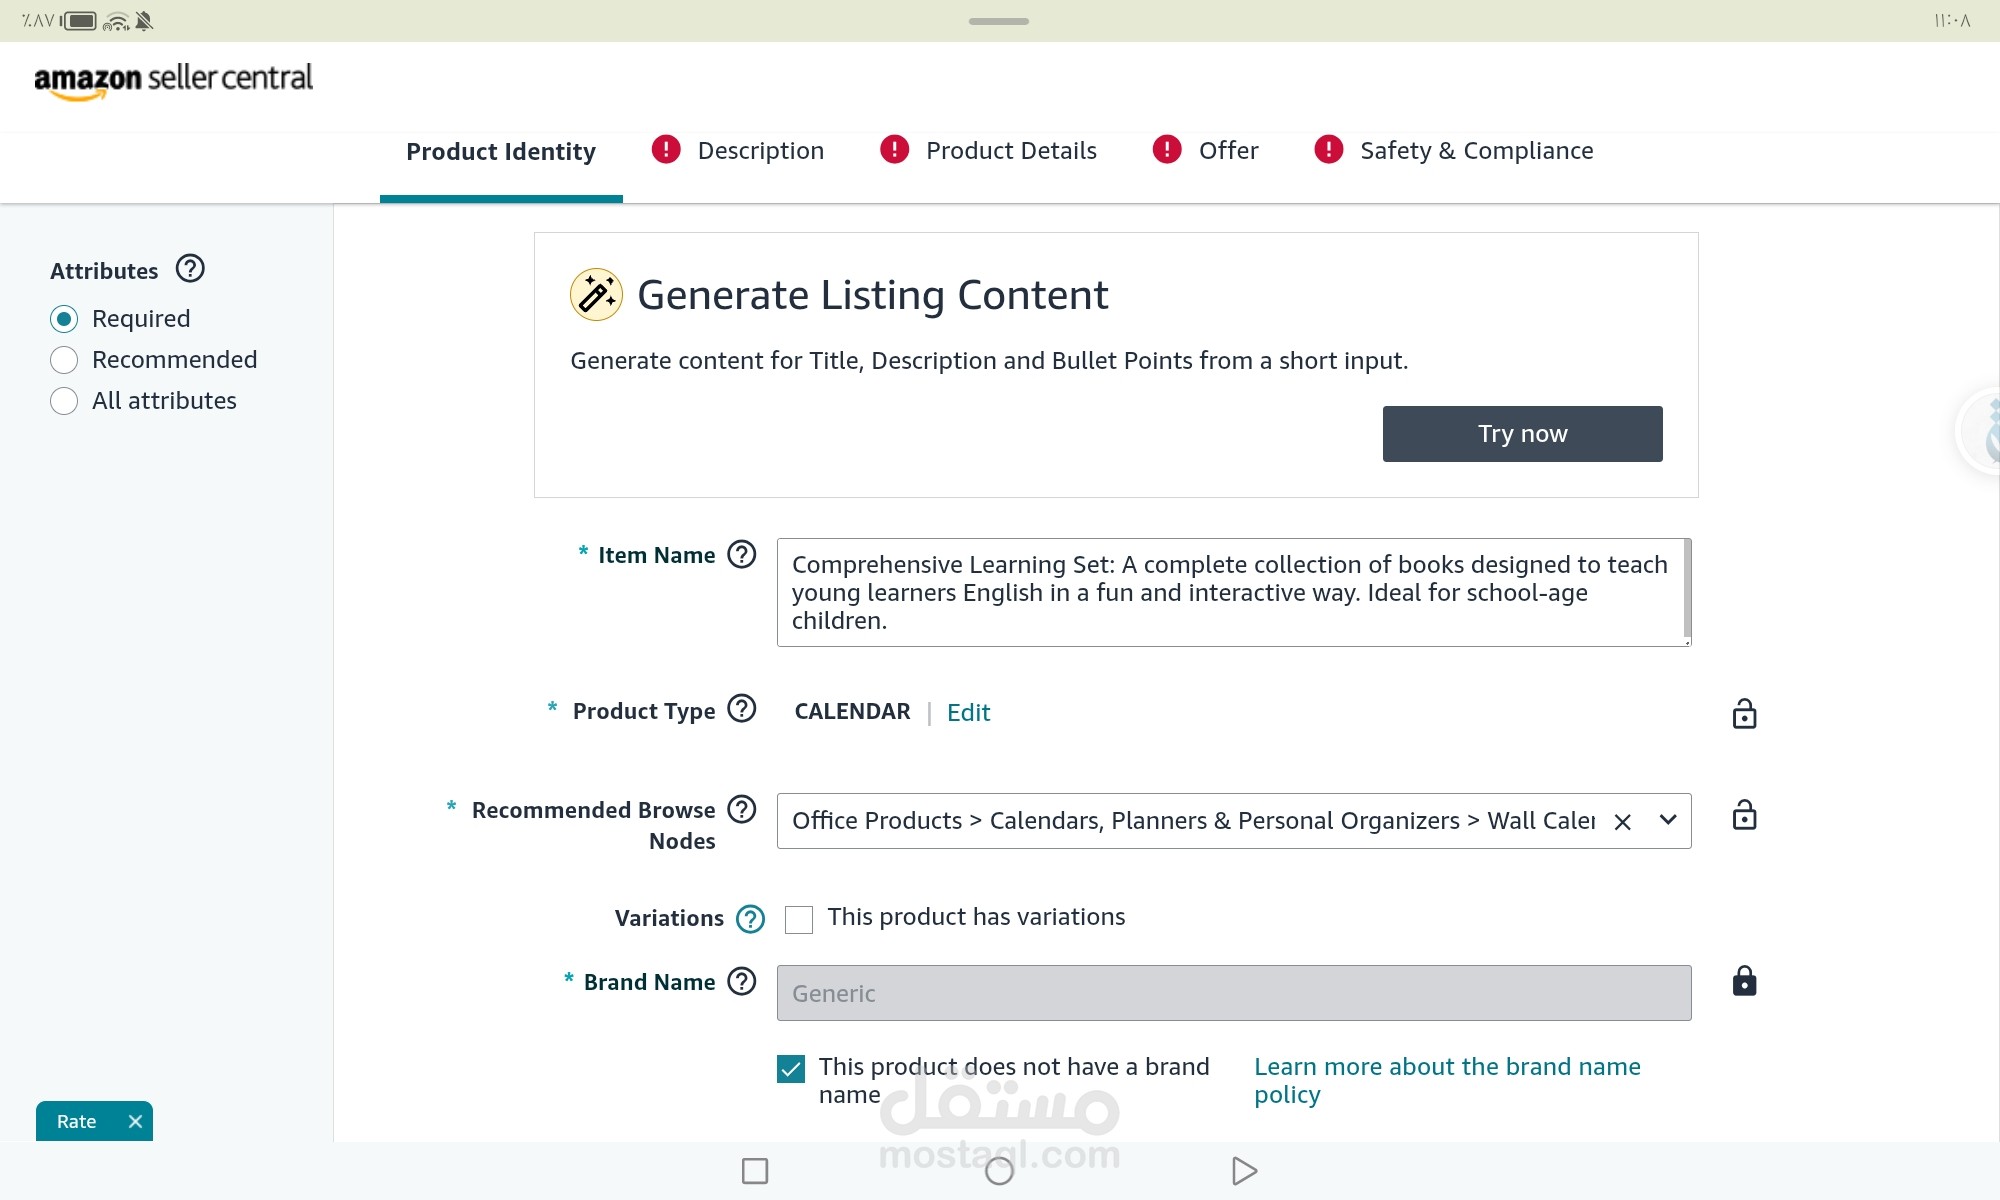Image resolution: width=2000 pixels, height=1200 pixels.
Task: Click the lock icon beside Brand Name
Action: click(x=1744, y=981)
